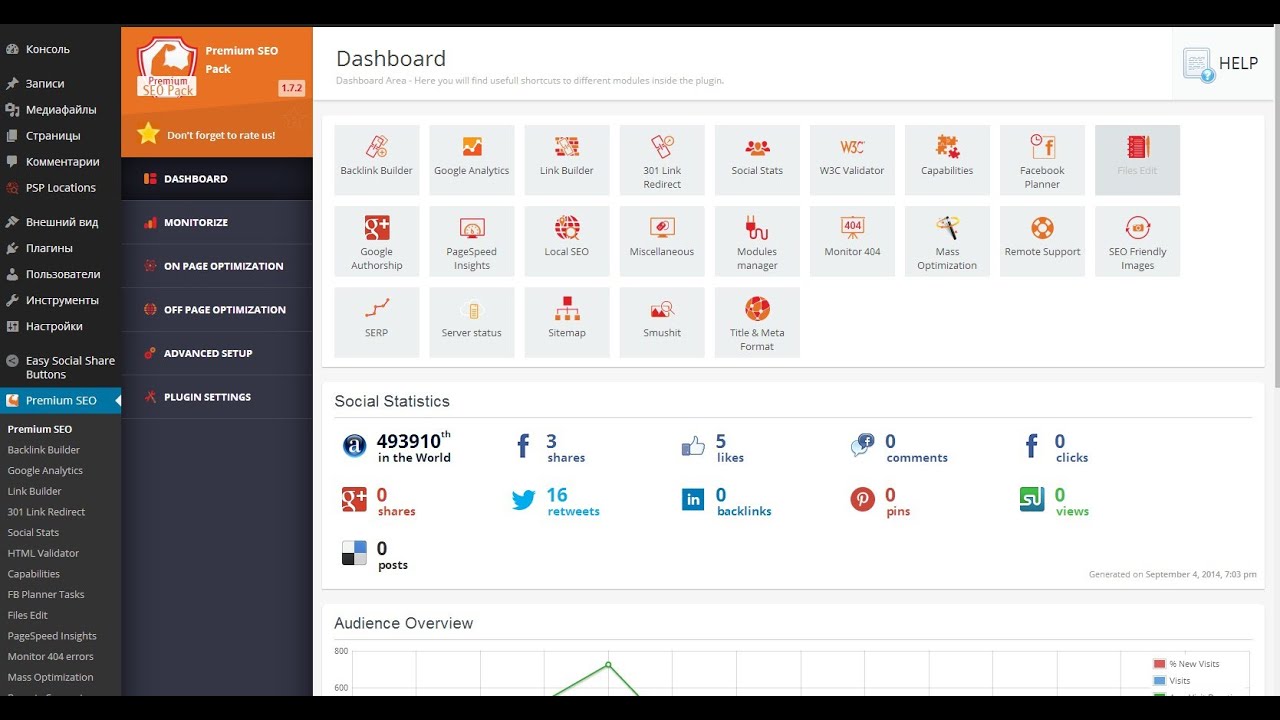Click the % New Visits legend swatch
The height and width of the screenshot is (720, 1280).
point(1159,664)
